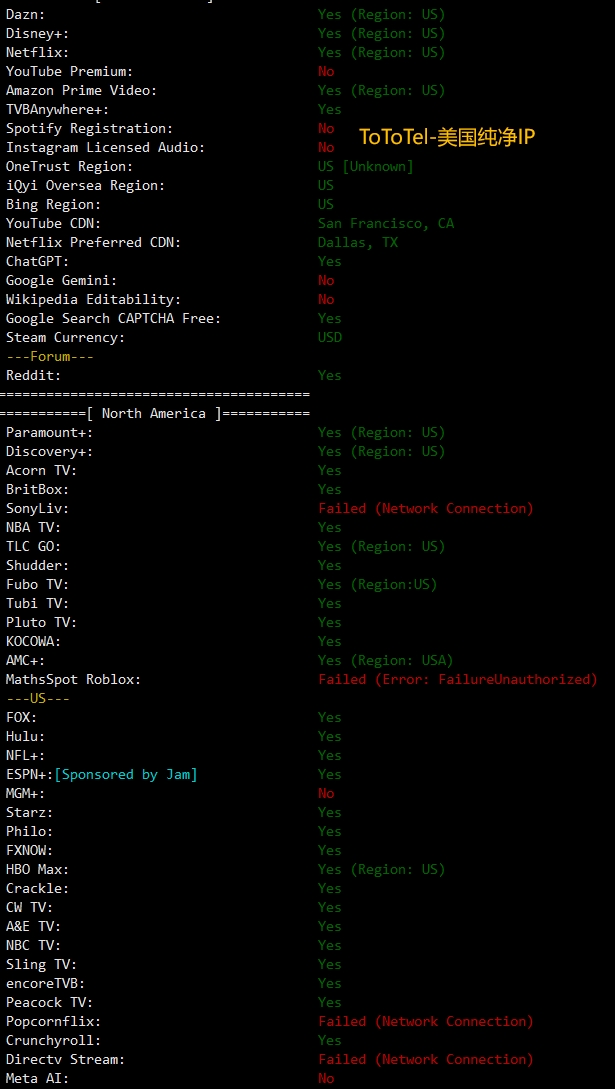615x1089 pixels.
Task: Click the "Google Gemini:" label
Action: click(61, 280)
